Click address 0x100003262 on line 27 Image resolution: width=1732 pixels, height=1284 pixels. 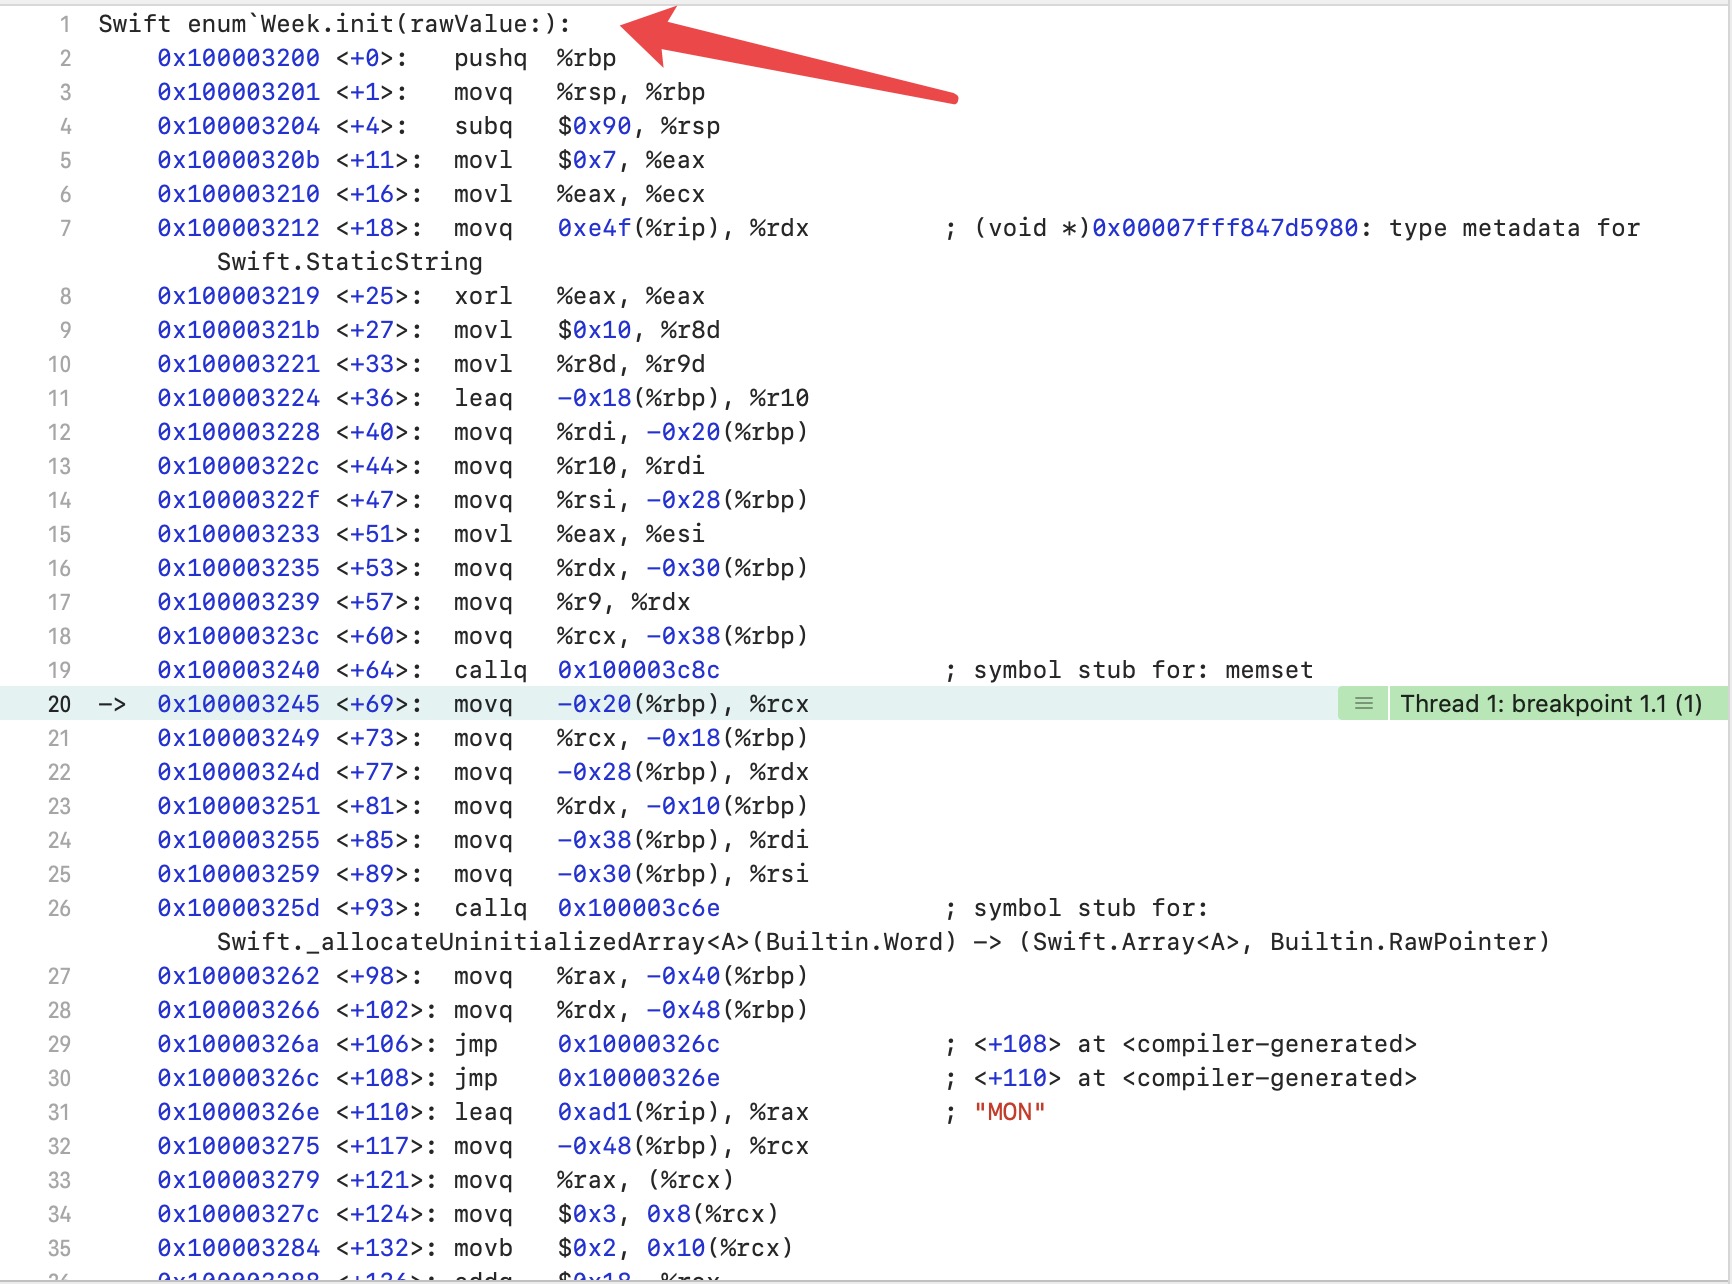pos(238,976)
